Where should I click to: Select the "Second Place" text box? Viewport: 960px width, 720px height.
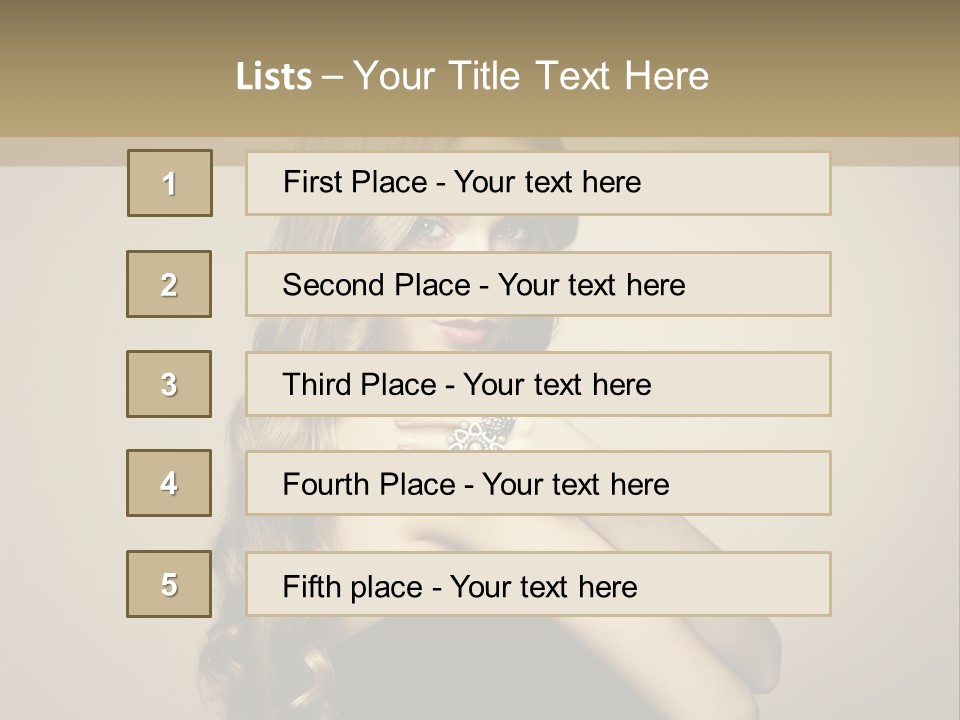538,284
